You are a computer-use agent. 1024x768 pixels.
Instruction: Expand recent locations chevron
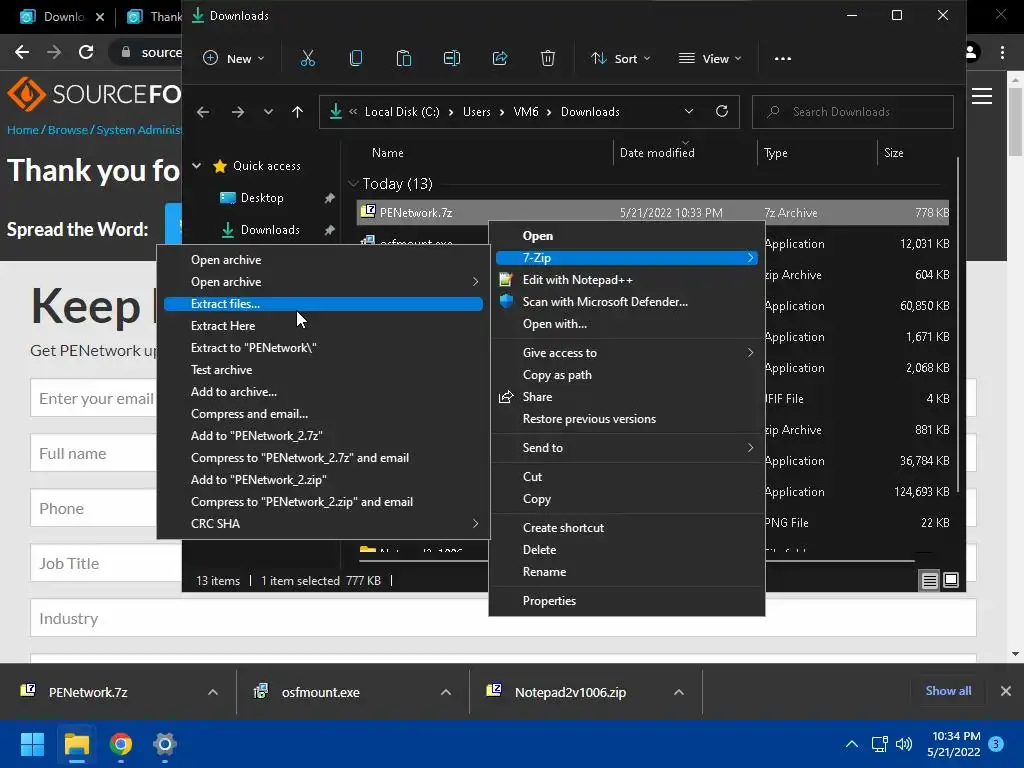pos(268,112)
